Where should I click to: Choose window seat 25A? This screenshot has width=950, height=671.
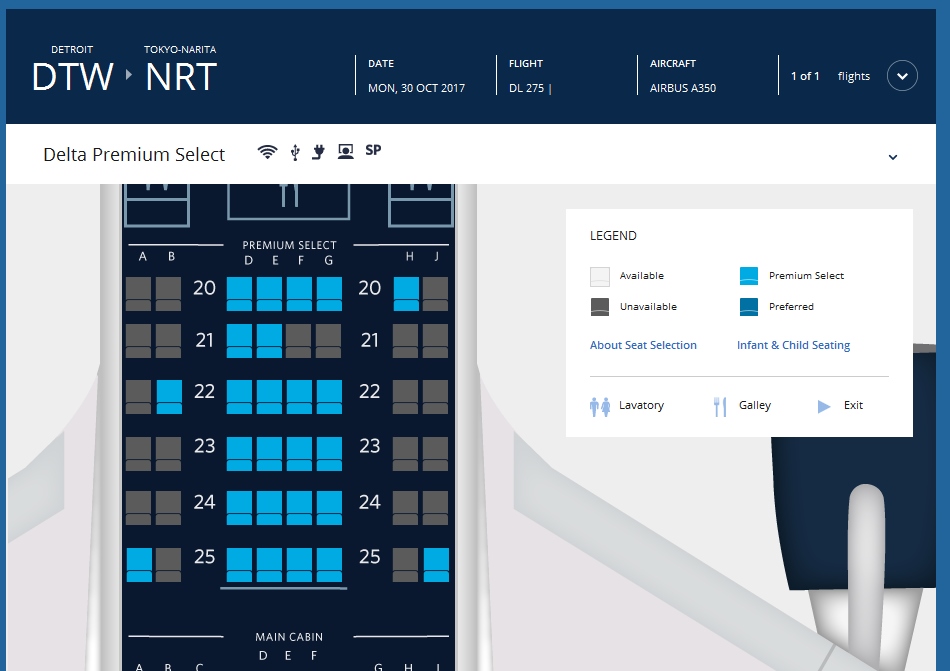pos(139,564)
